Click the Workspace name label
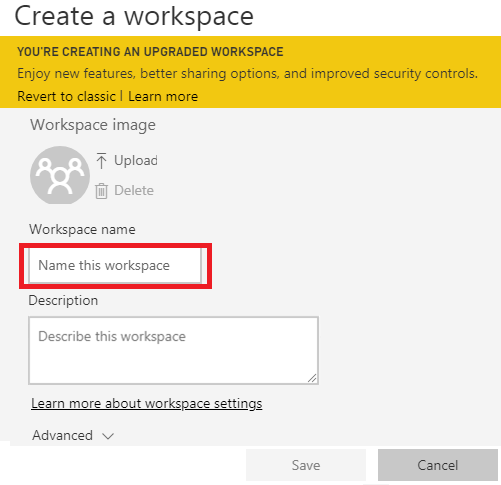The height and width of the screenshot is (485, 501). [82, 229]
